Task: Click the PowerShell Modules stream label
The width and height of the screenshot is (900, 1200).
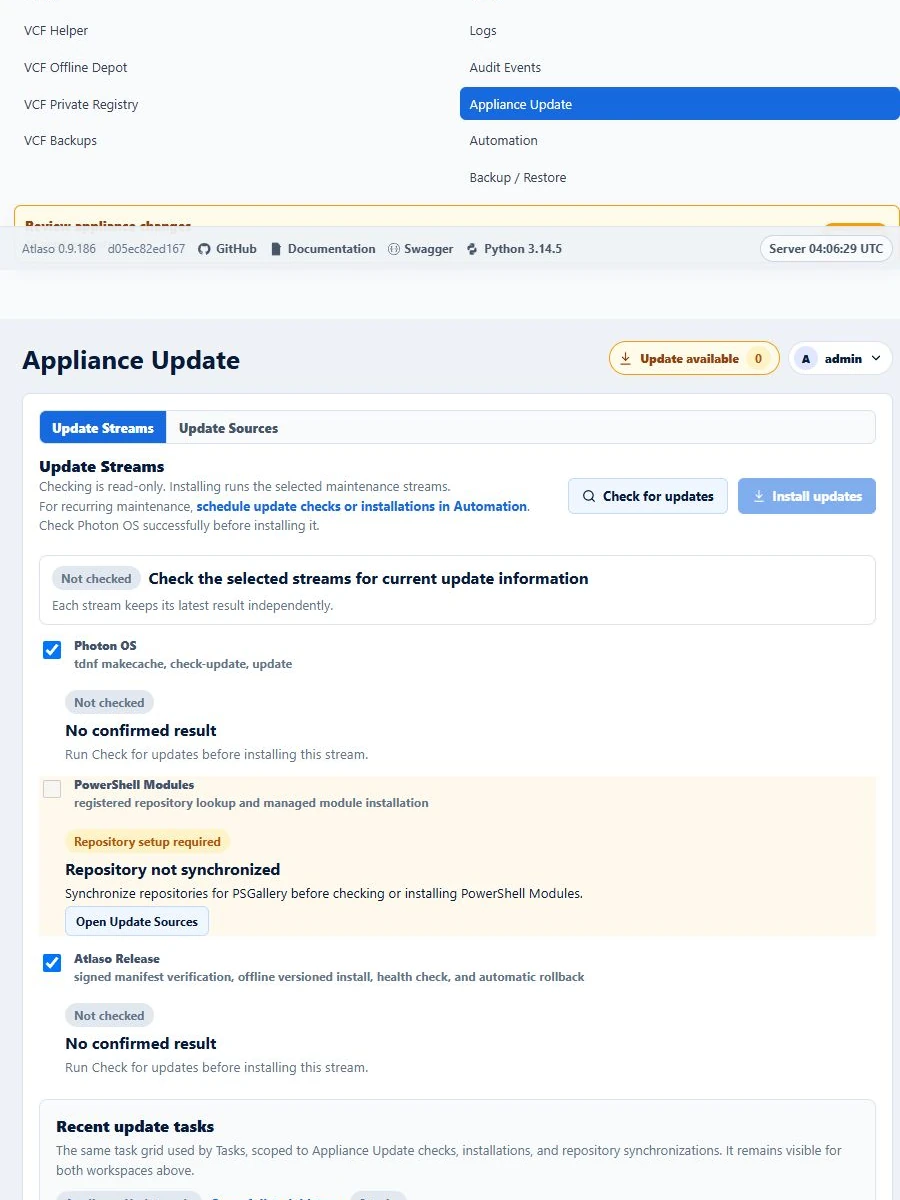Action: coord(134,785)
